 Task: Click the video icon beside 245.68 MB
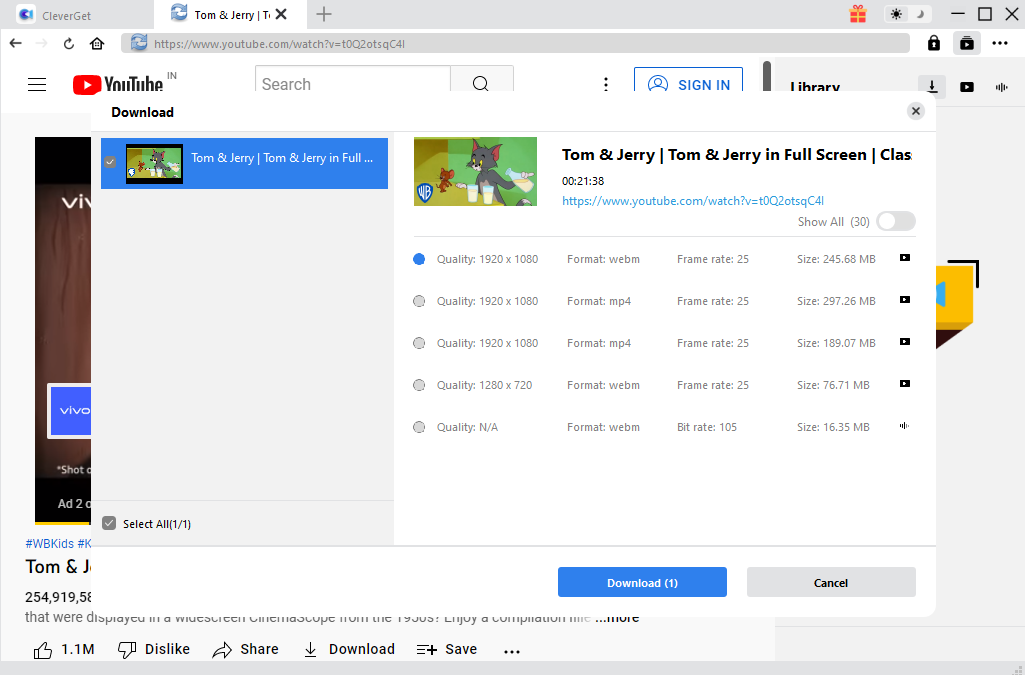(x=905, y=257)
